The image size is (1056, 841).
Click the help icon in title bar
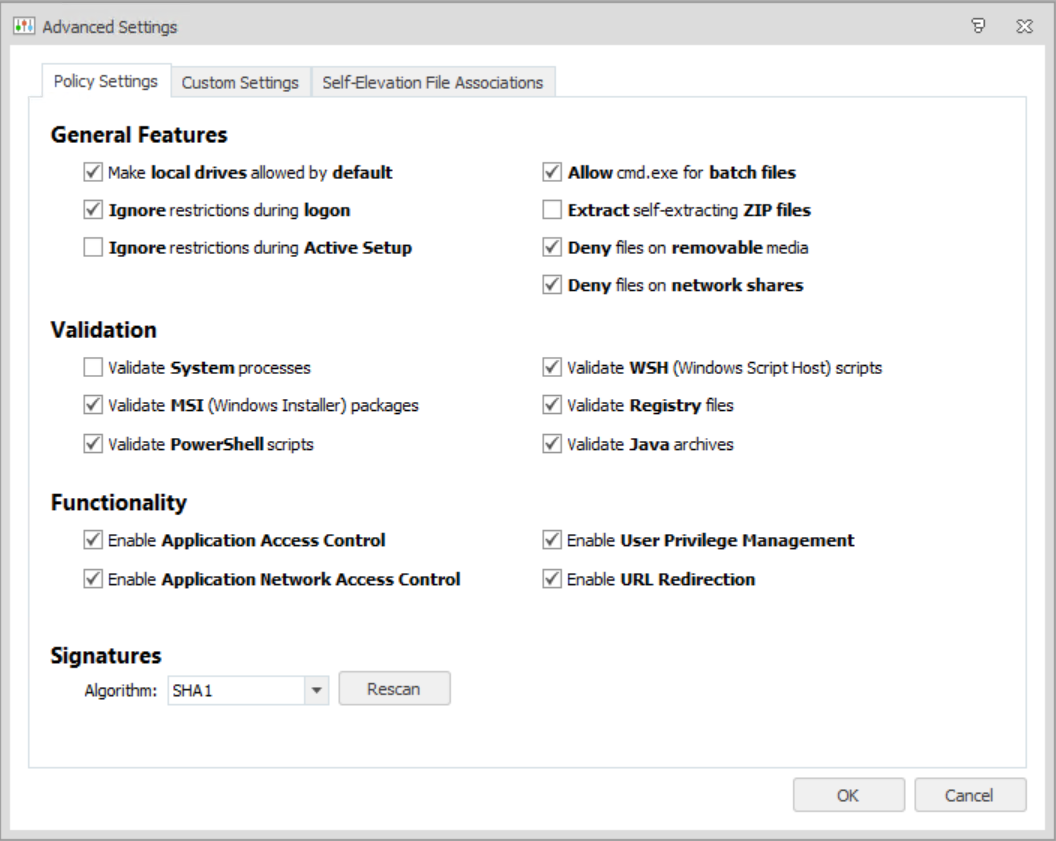[x=979, y=27]
